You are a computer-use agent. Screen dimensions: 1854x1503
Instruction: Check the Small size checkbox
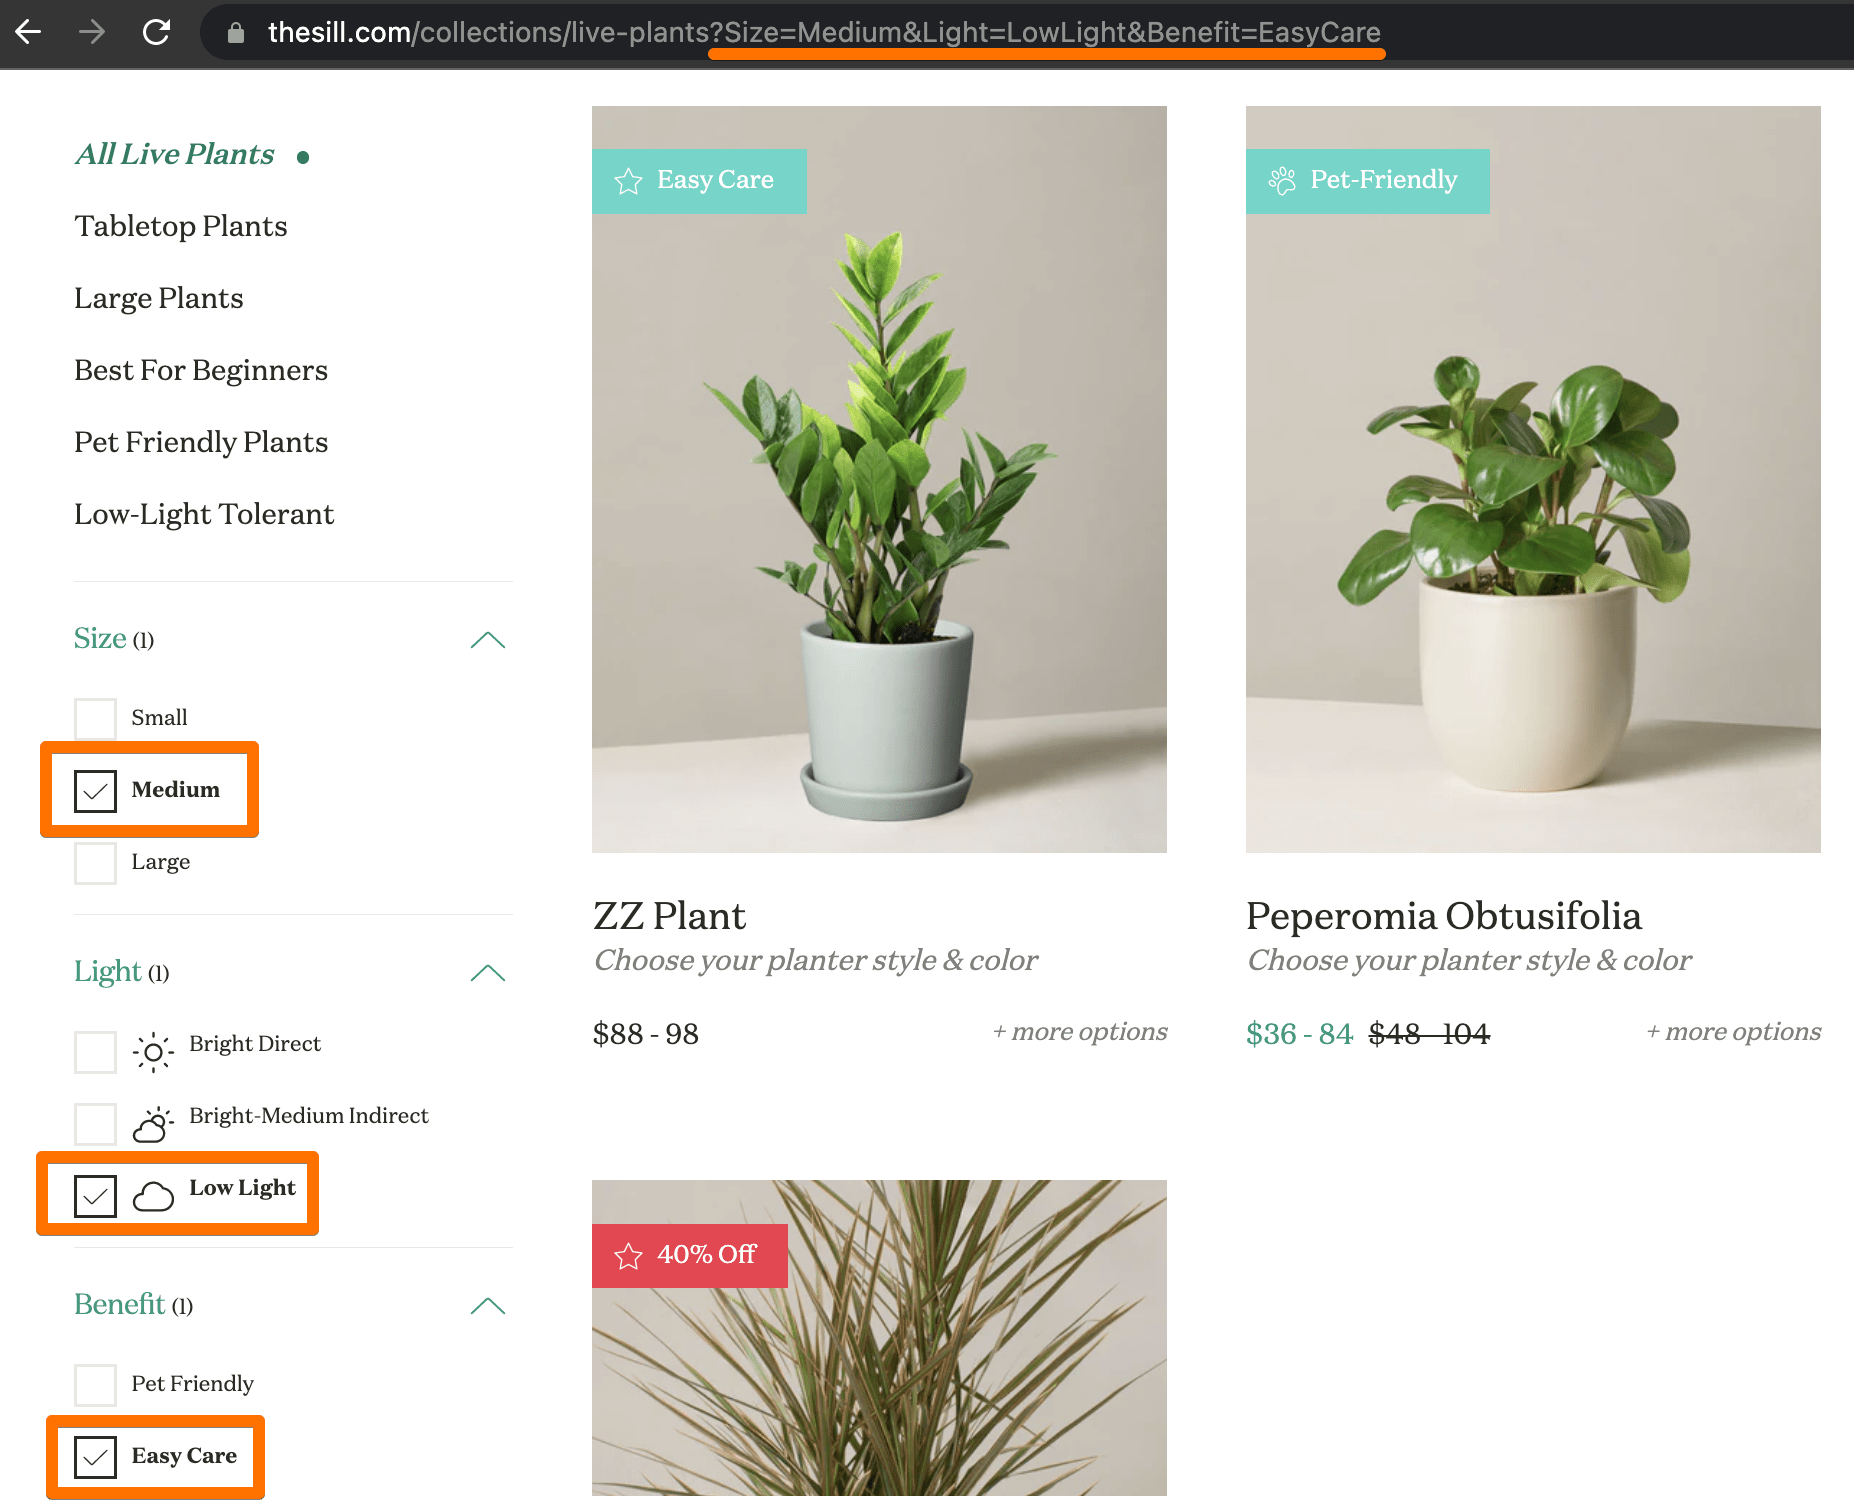point(95,718)
